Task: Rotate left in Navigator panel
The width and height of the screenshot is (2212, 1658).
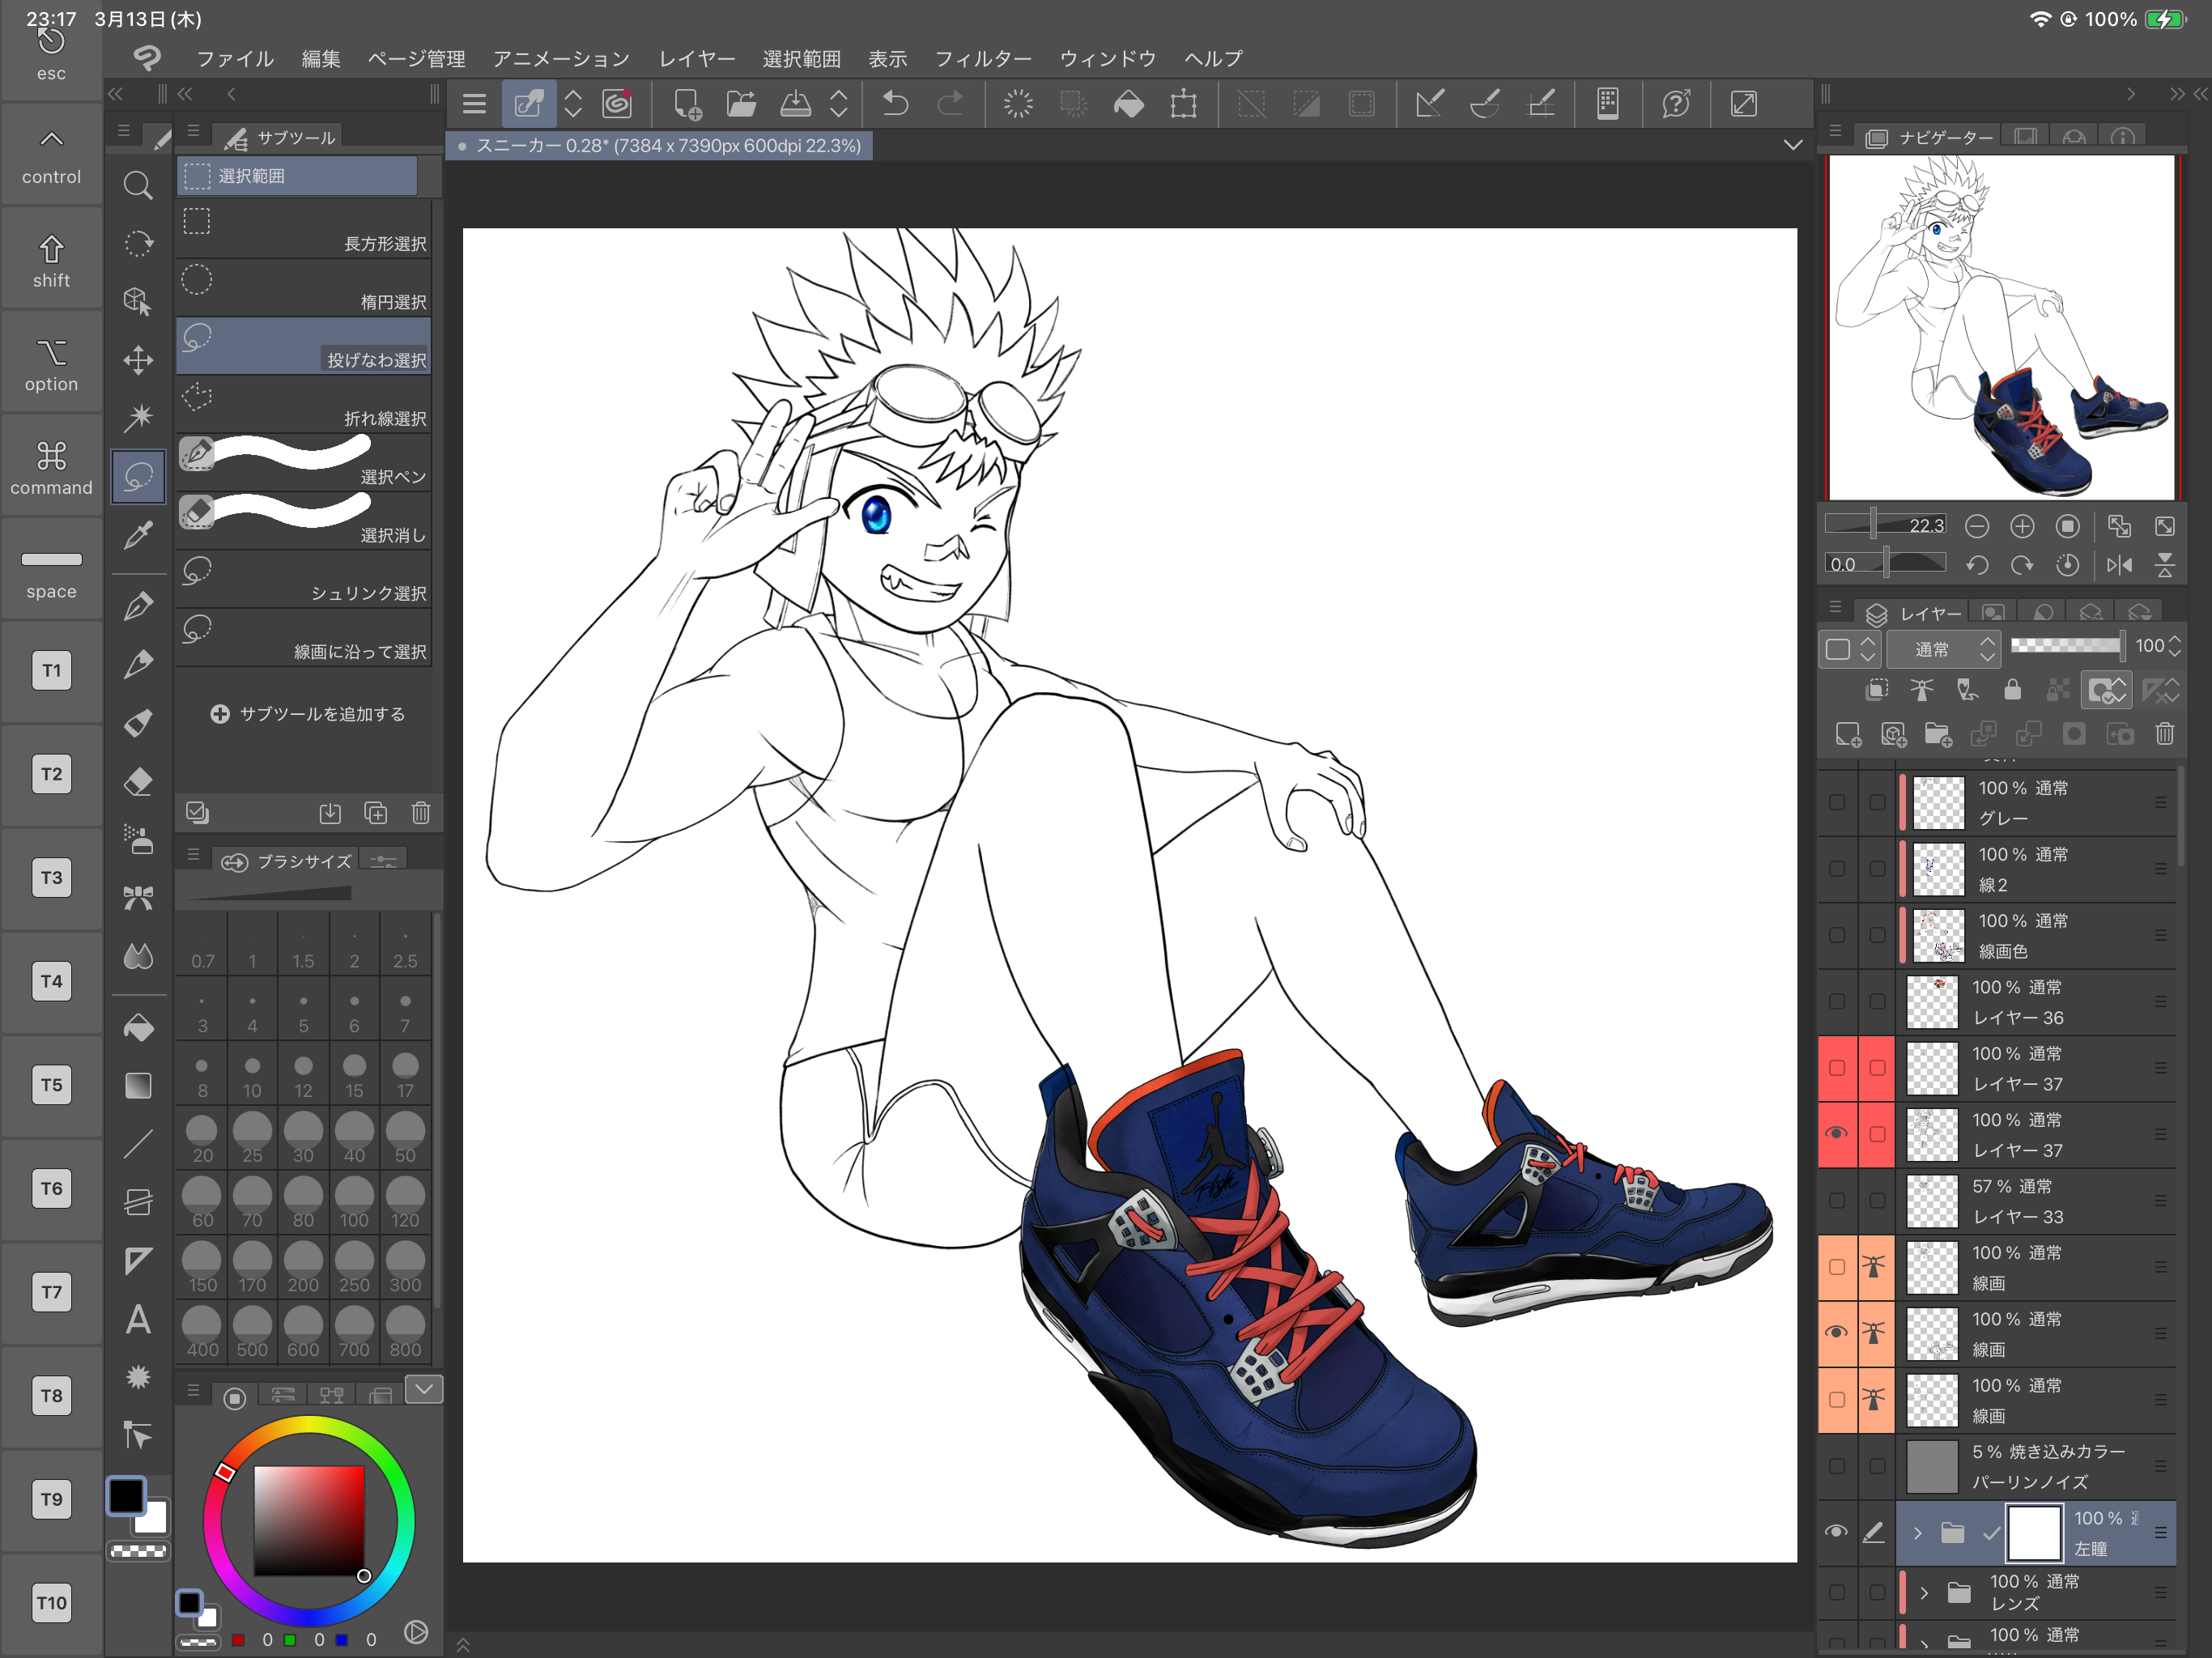Action: (x=1977, y=565)
